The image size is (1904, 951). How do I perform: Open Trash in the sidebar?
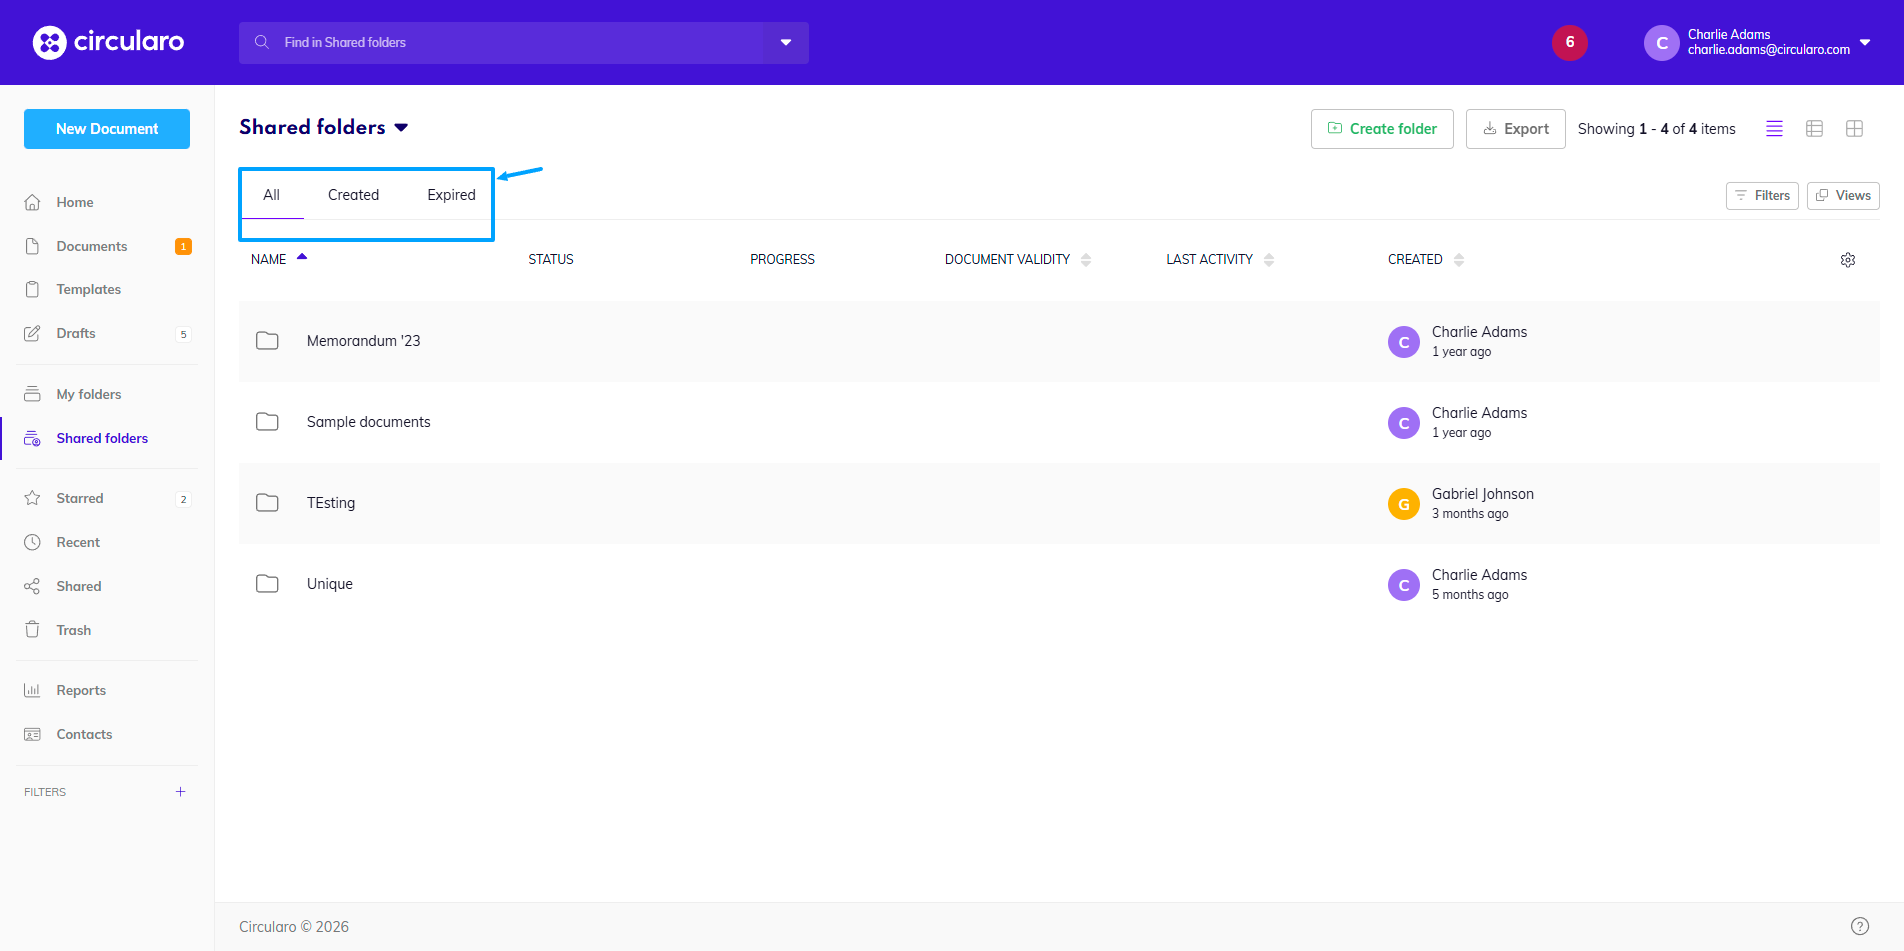pyautogui.click(x=74, y=630)
